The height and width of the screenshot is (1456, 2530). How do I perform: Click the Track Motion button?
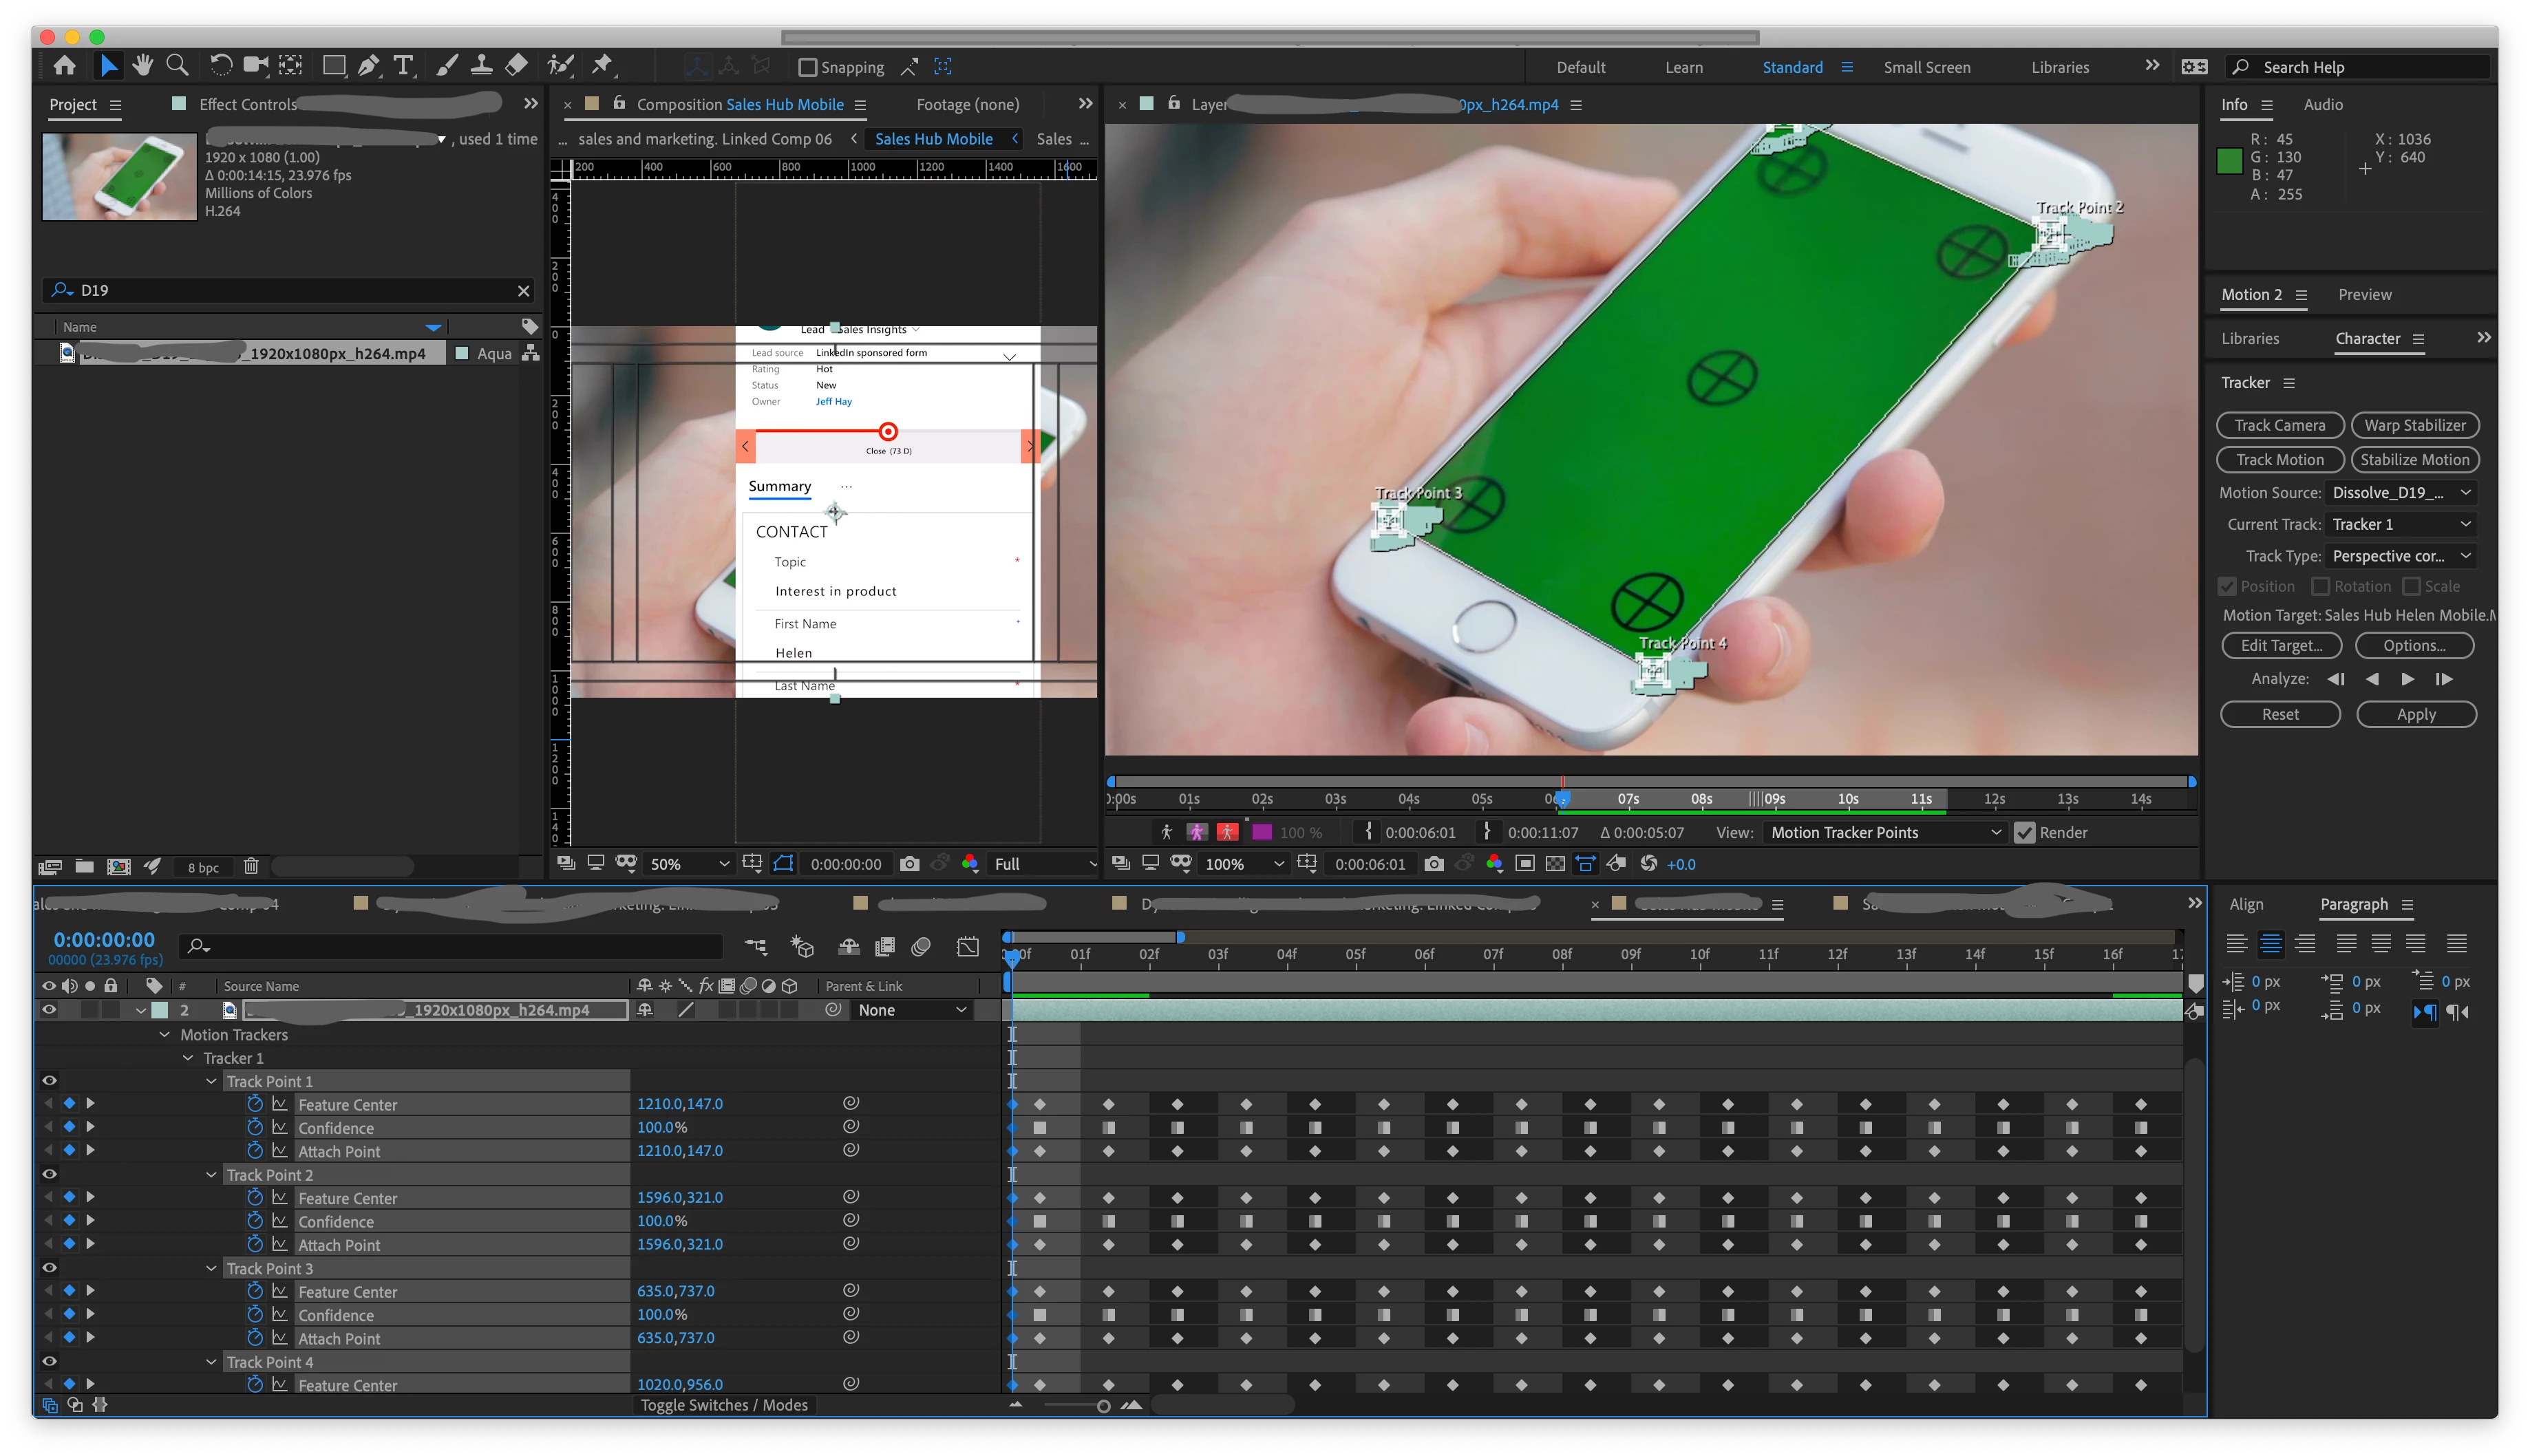pyautogui.click(x=2279, y=459)
